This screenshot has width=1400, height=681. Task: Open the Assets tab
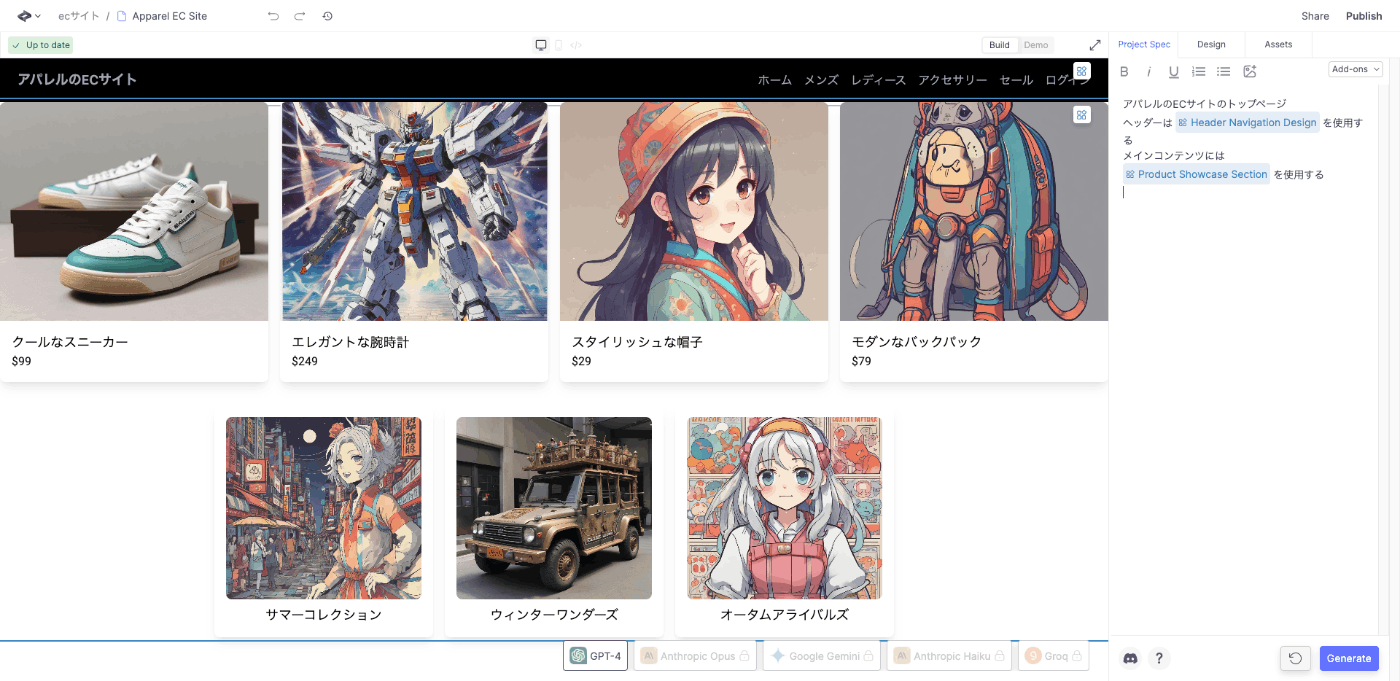click(x=1278, y=44)
